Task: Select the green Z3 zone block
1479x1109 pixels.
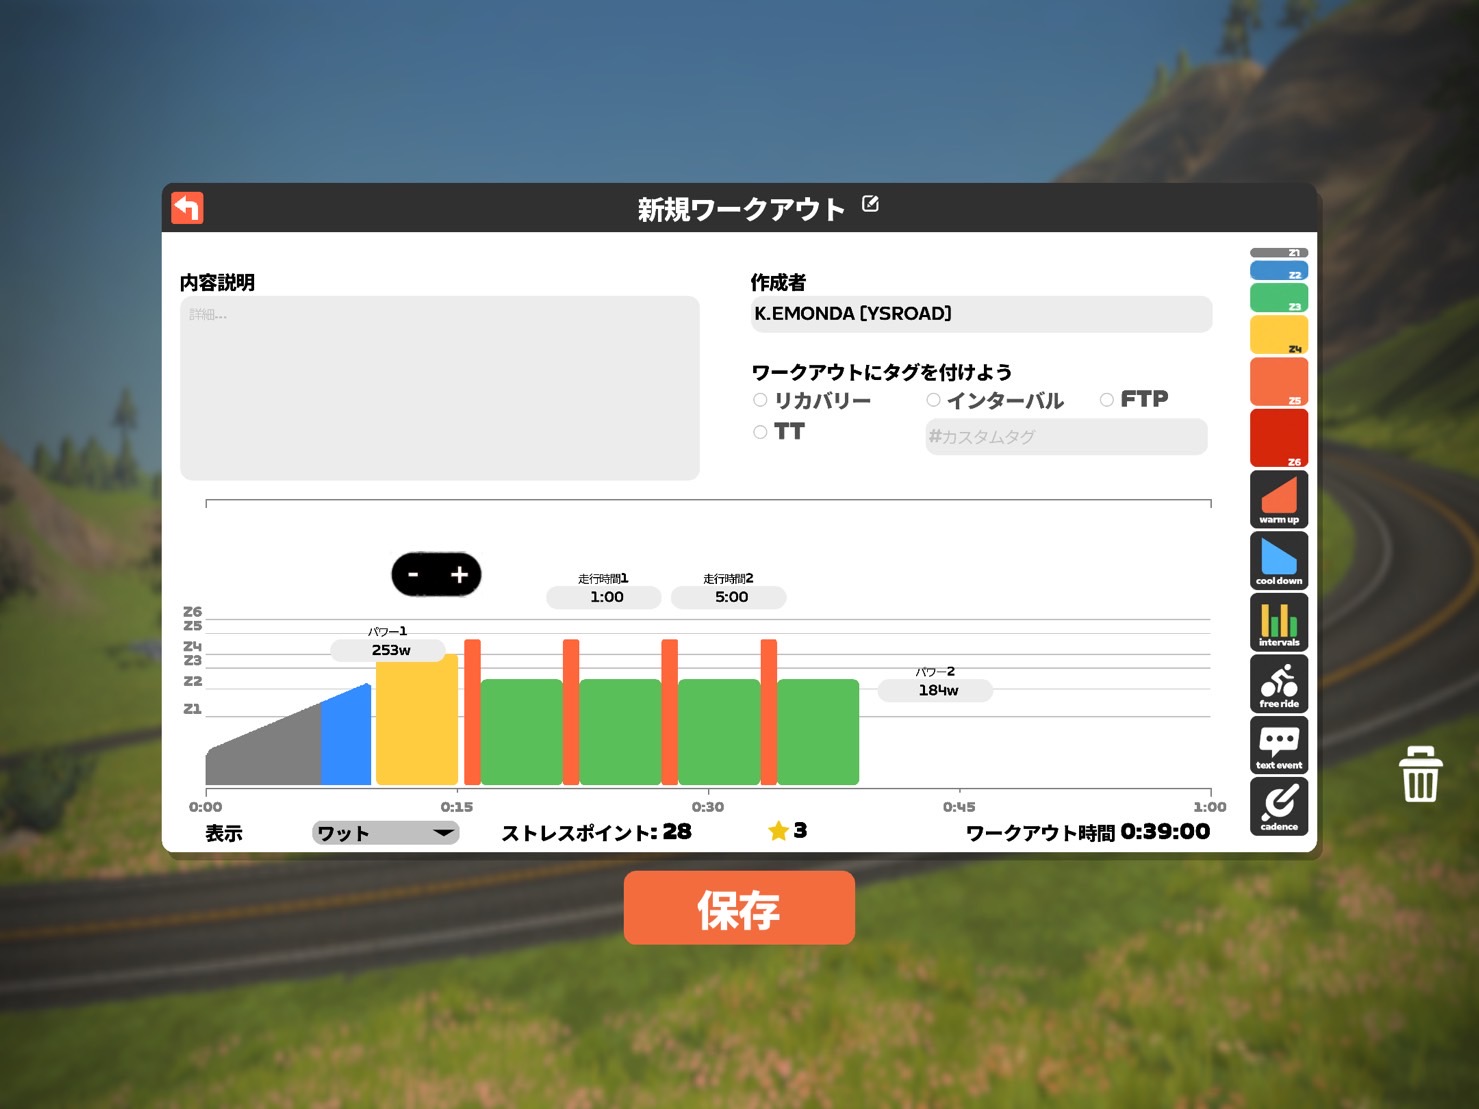Action: point(1279,298)
